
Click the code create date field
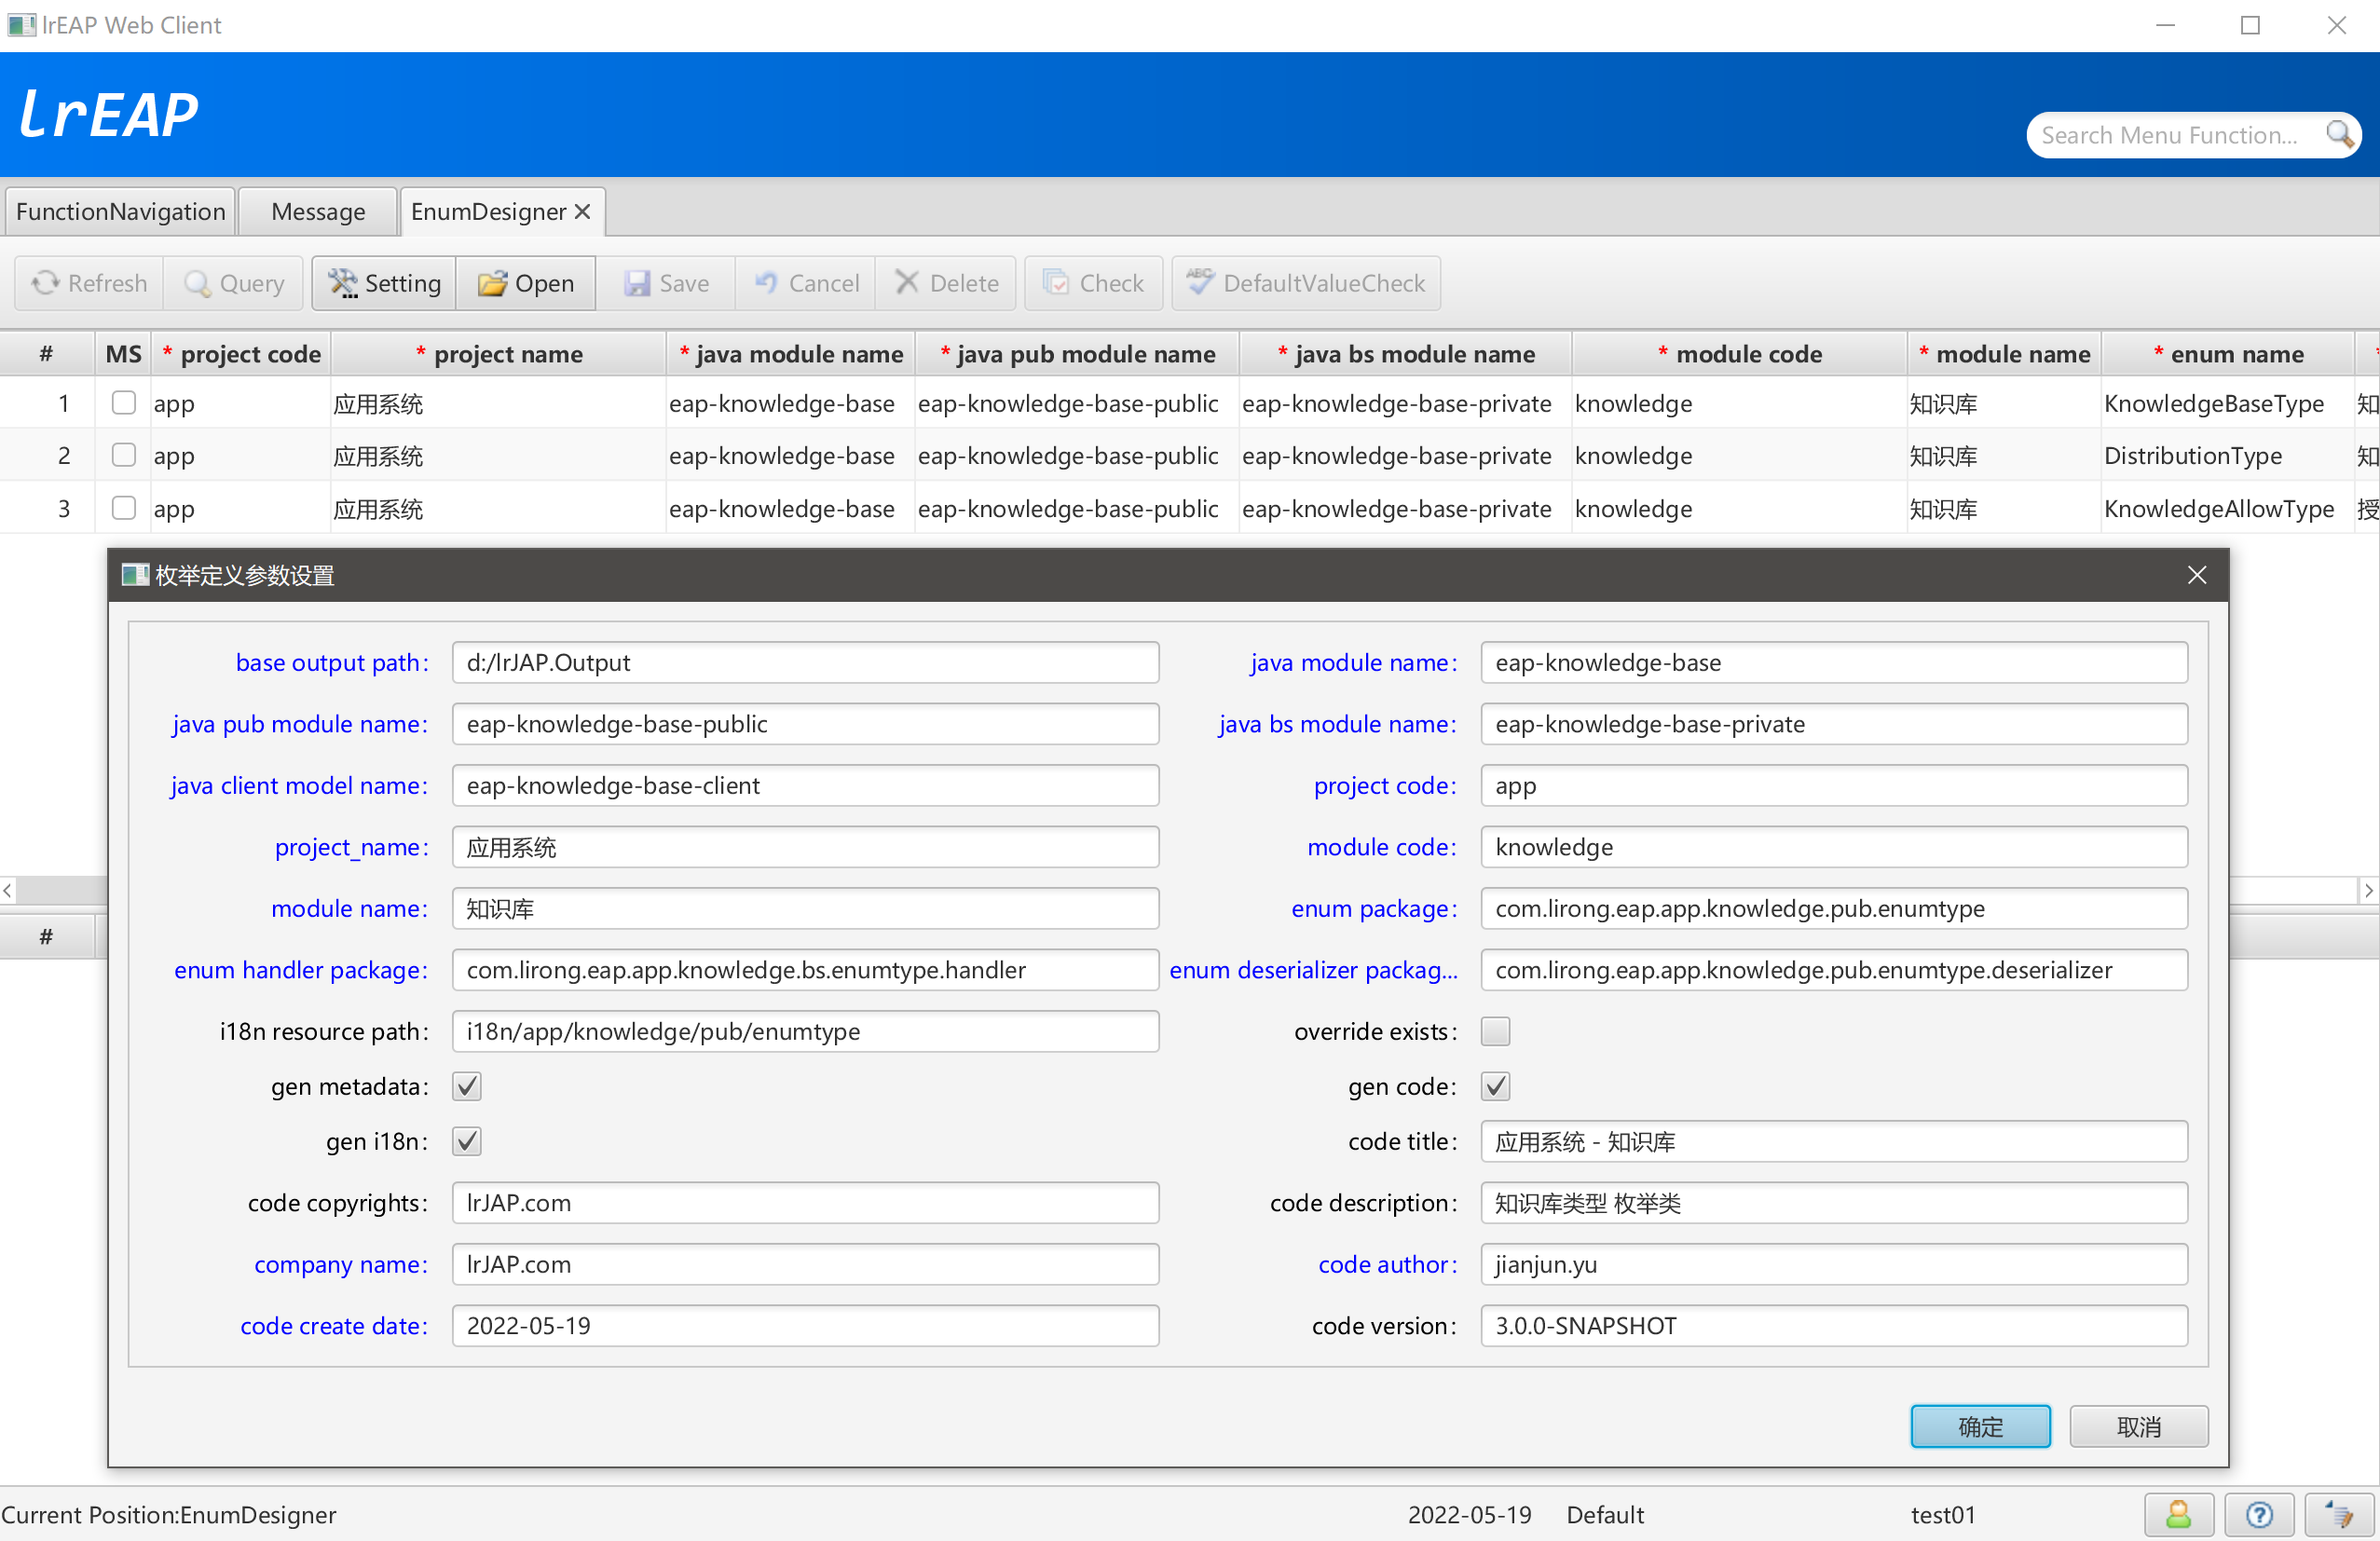[x=805, y=1326]
